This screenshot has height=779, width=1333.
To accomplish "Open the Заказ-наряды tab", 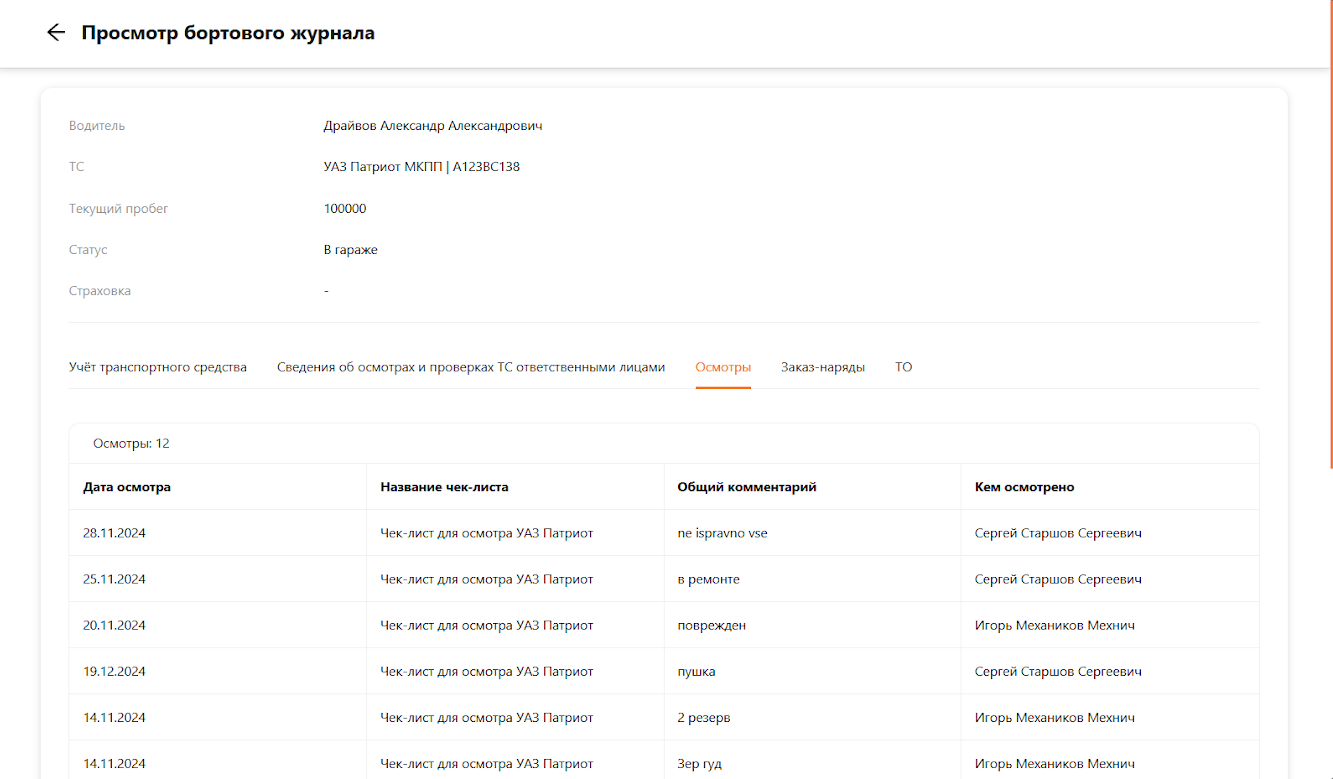I will [x=823, y=367].
